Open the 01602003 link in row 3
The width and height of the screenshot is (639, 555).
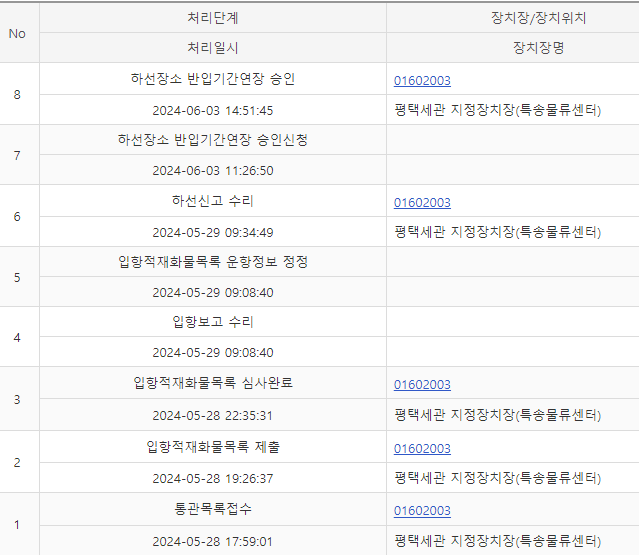click(x=422, y=385)
